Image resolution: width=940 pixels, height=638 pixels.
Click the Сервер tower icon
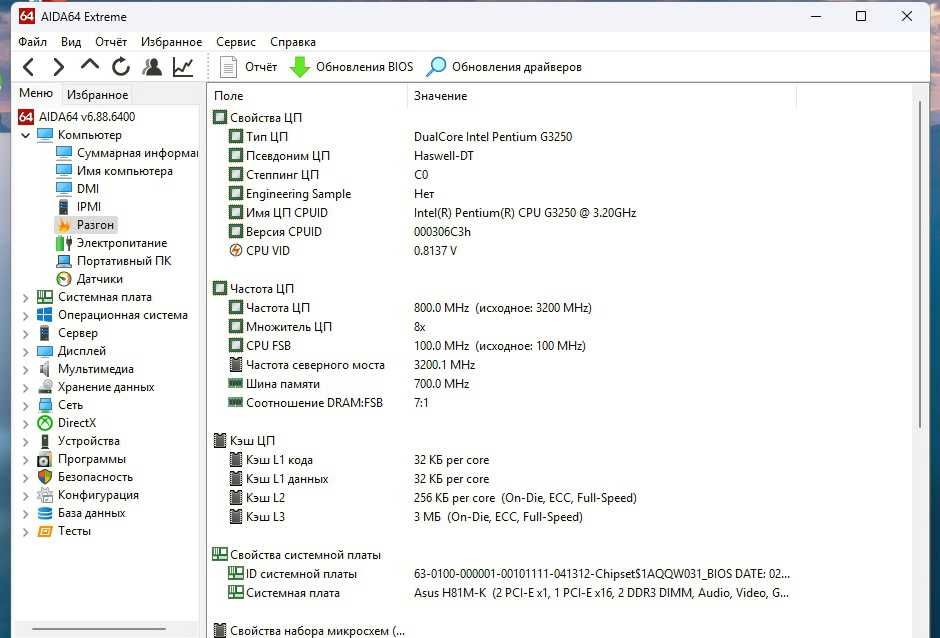[x=45, y=333]
